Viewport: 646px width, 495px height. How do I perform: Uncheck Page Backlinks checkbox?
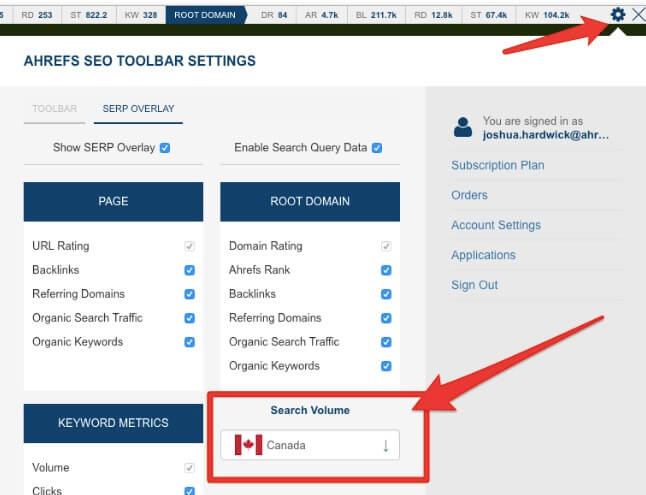[189, 270]
